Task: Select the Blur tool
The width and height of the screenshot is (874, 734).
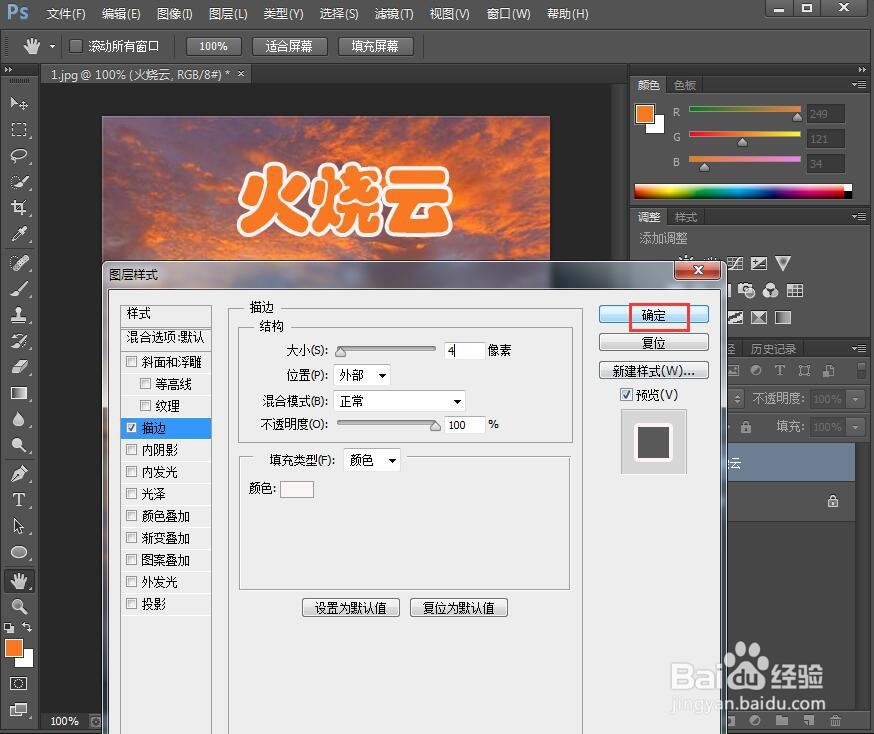Action: [19, 419]
